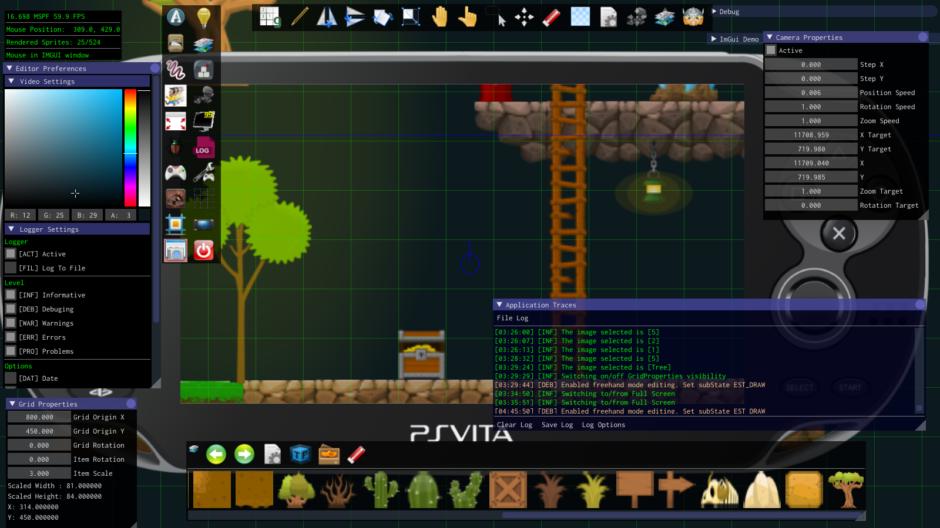Click the green left arrow in asset bar
The height and width of the screenshot is (528, 940).
[x=216, y=454]
